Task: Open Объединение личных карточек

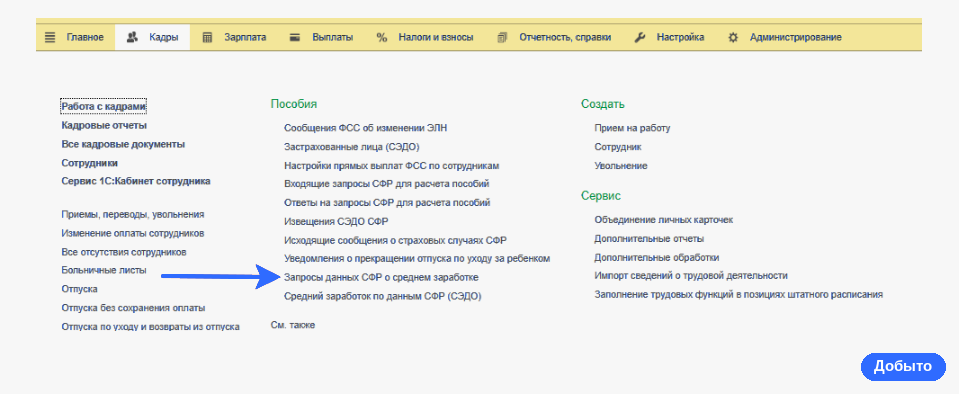Action: 664,220
